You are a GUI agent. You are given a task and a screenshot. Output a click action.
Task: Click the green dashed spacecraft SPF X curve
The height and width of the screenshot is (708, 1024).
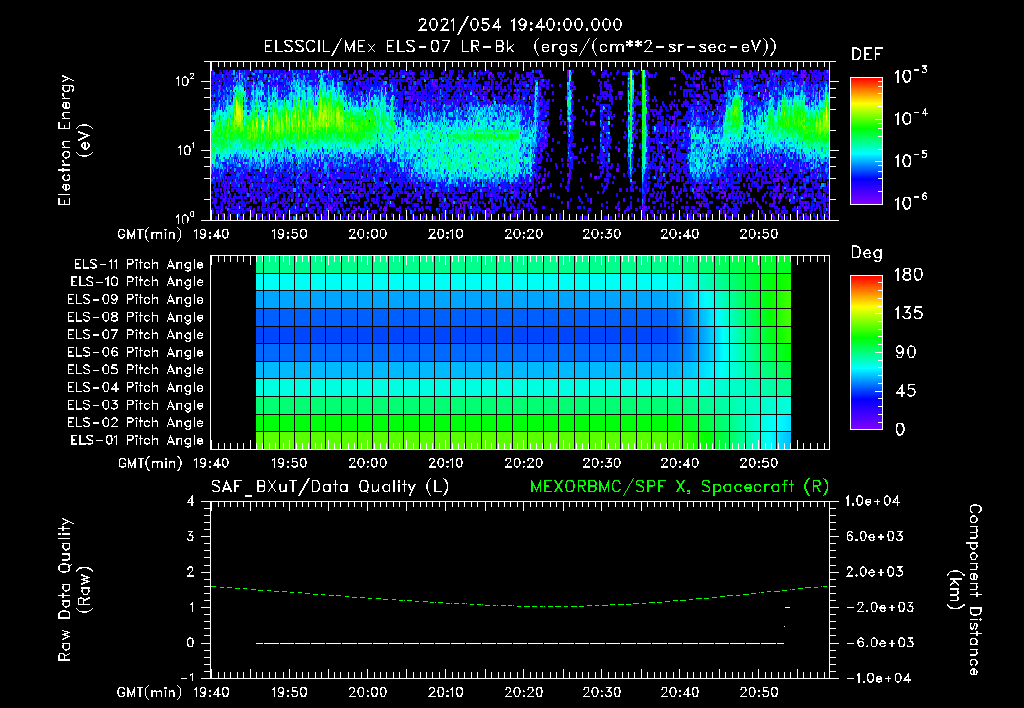[520, 606]
